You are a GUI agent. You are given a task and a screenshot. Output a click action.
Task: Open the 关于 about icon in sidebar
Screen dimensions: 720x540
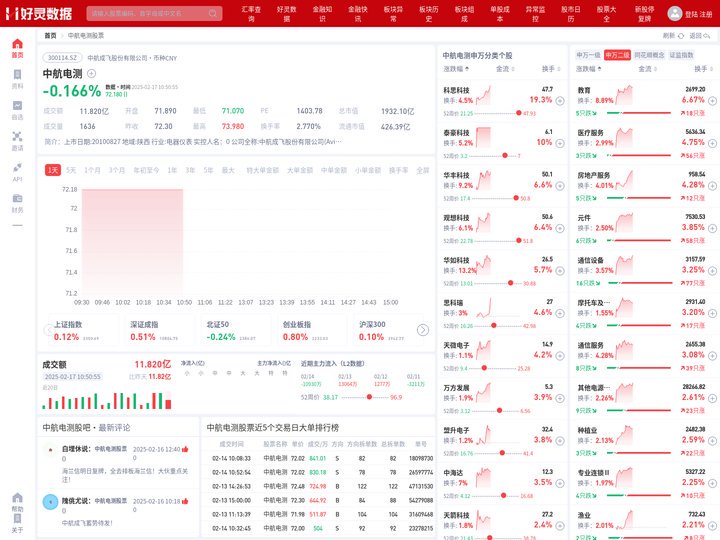17,519
